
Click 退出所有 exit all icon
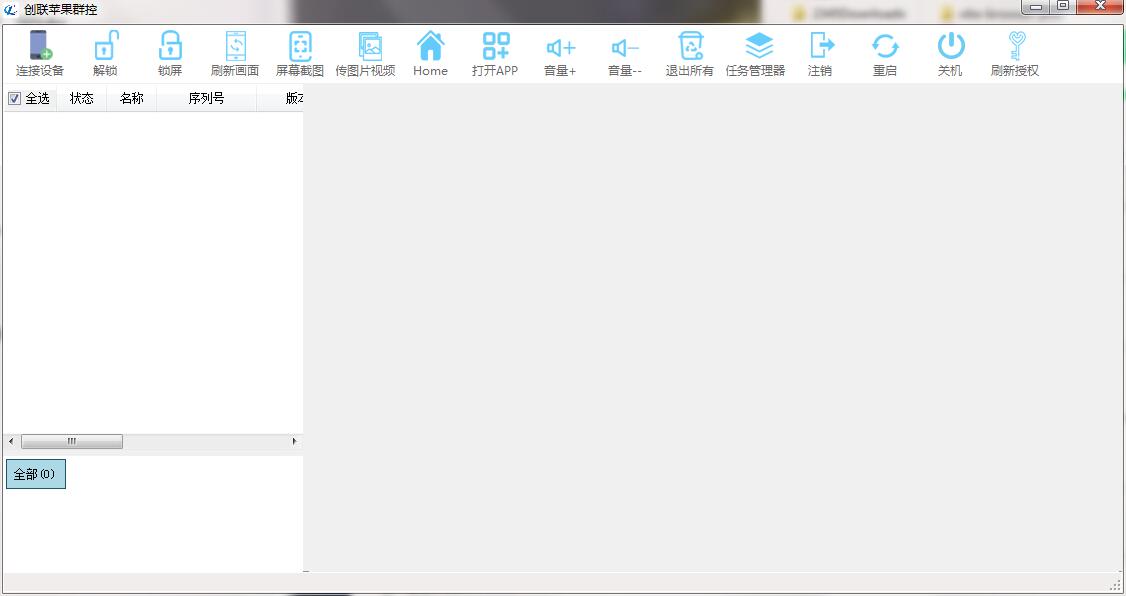point(690,47)
